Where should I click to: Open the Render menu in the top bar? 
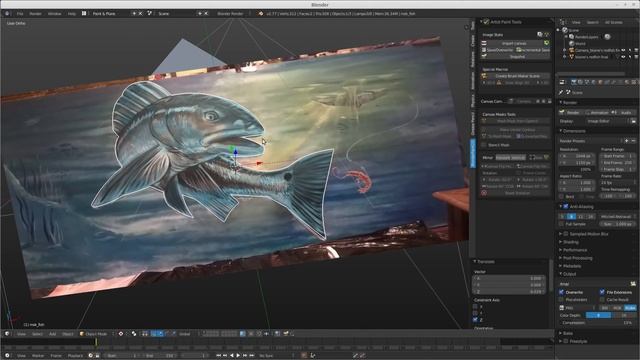point(36,13)
